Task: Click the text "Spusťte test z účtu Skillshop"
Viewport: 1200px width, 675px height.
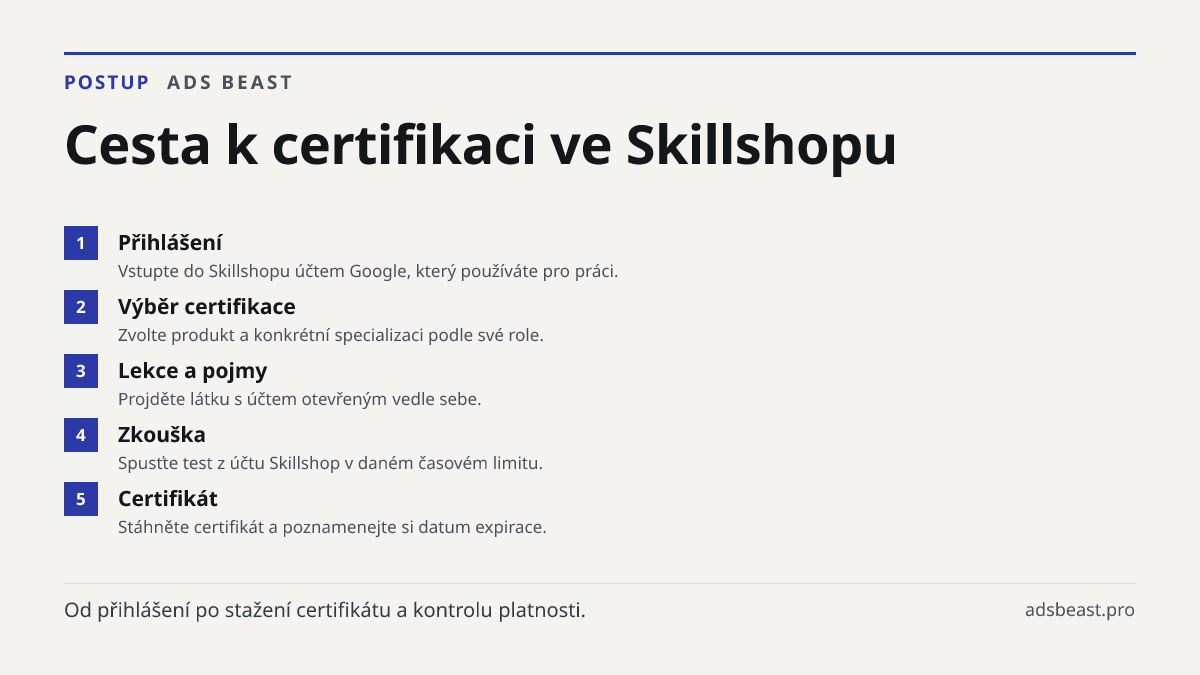Action: (x=228, y=463)
